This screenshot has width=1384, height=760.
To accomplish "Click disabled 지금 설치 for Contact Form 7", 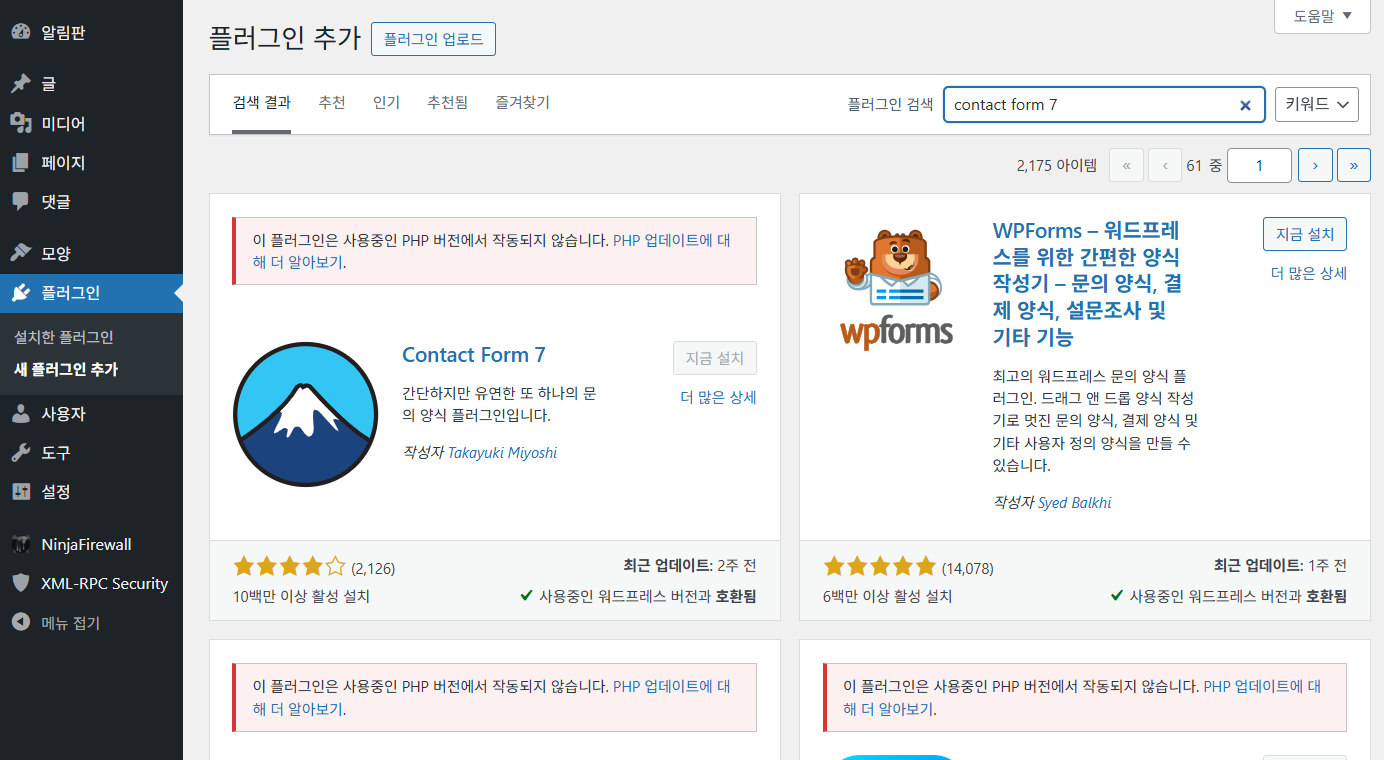I will [715, 358].
